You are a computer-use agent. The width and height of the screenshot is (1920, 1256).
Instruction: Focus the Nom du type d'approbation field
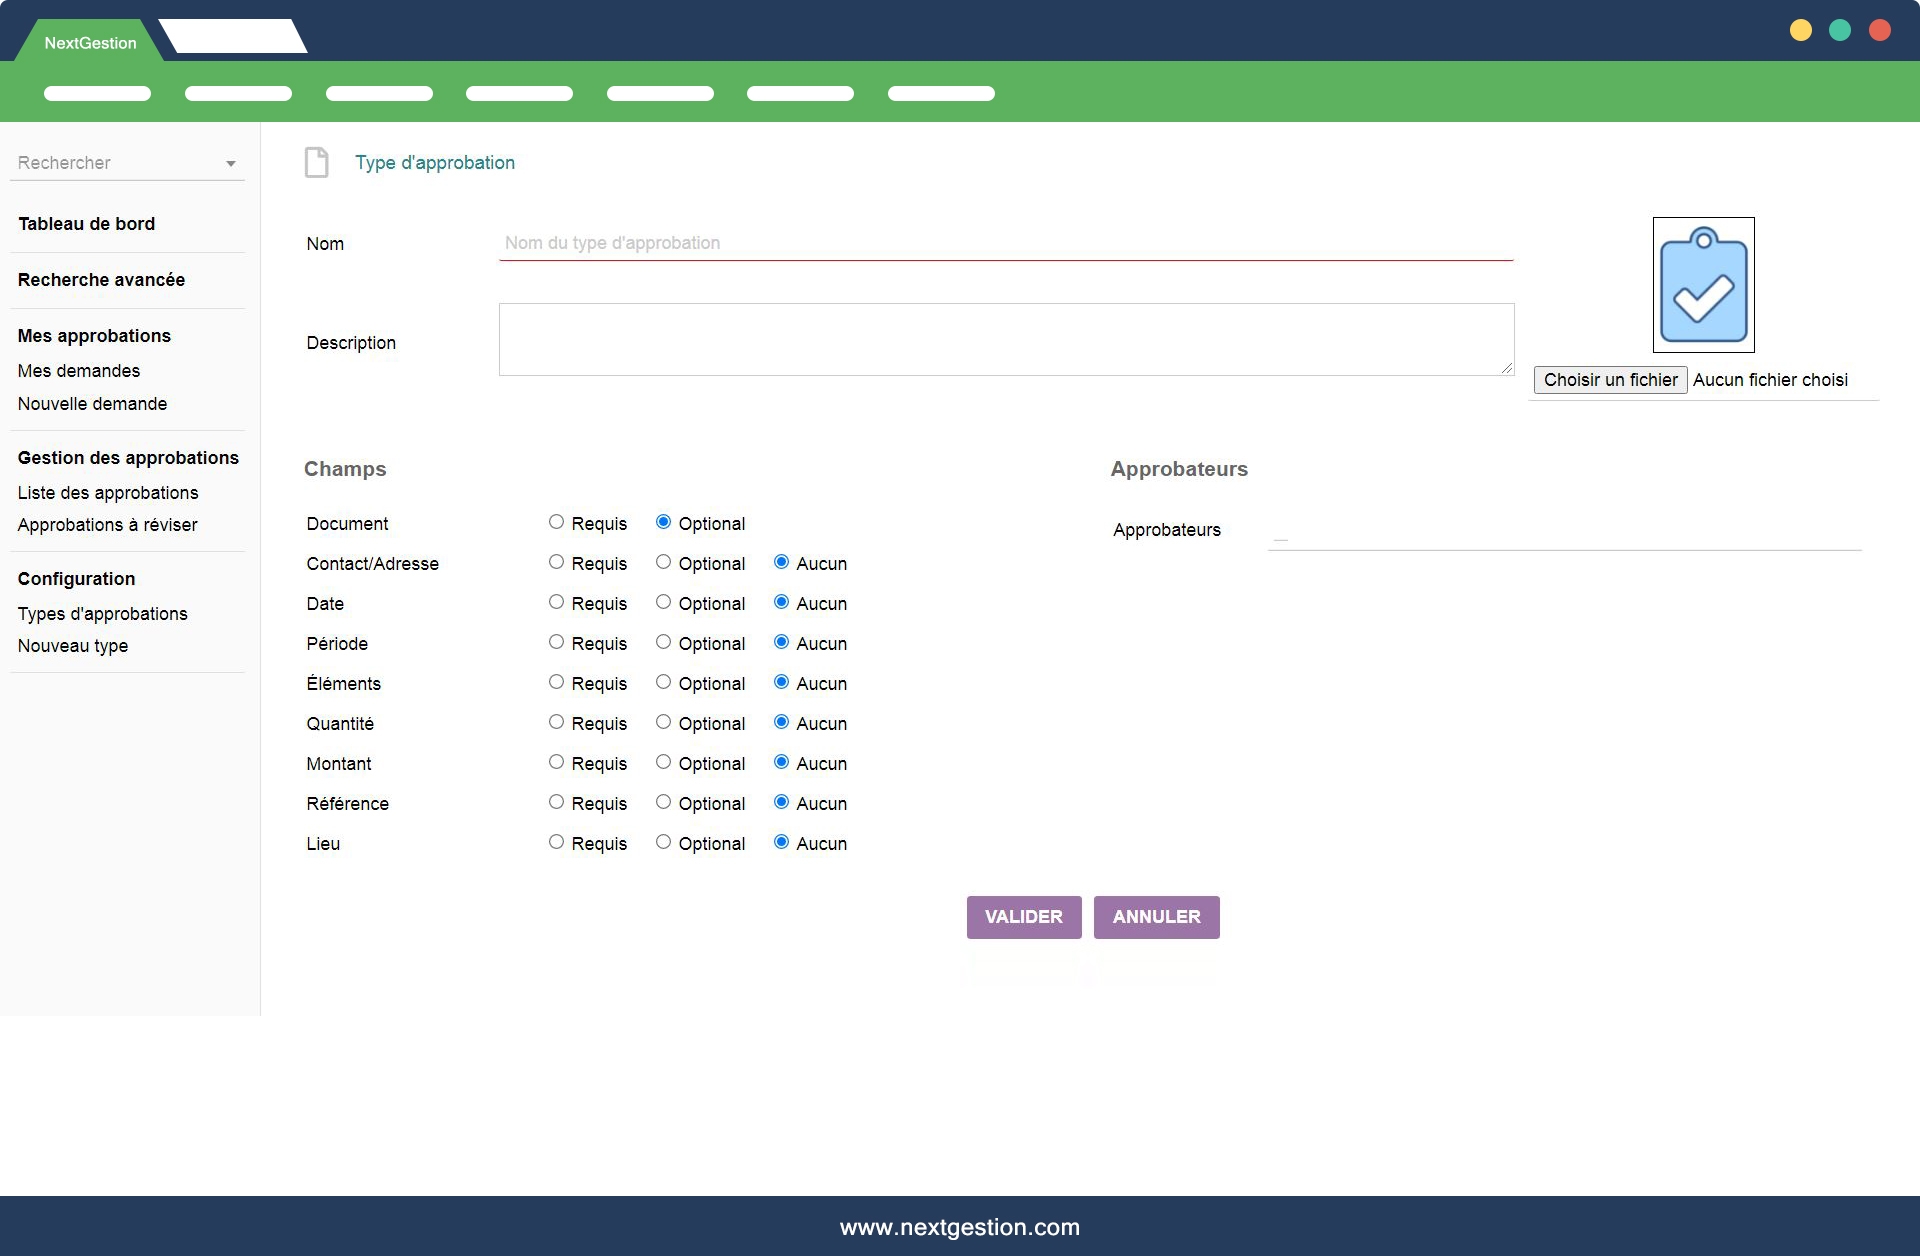click(x=1005, y=243)
